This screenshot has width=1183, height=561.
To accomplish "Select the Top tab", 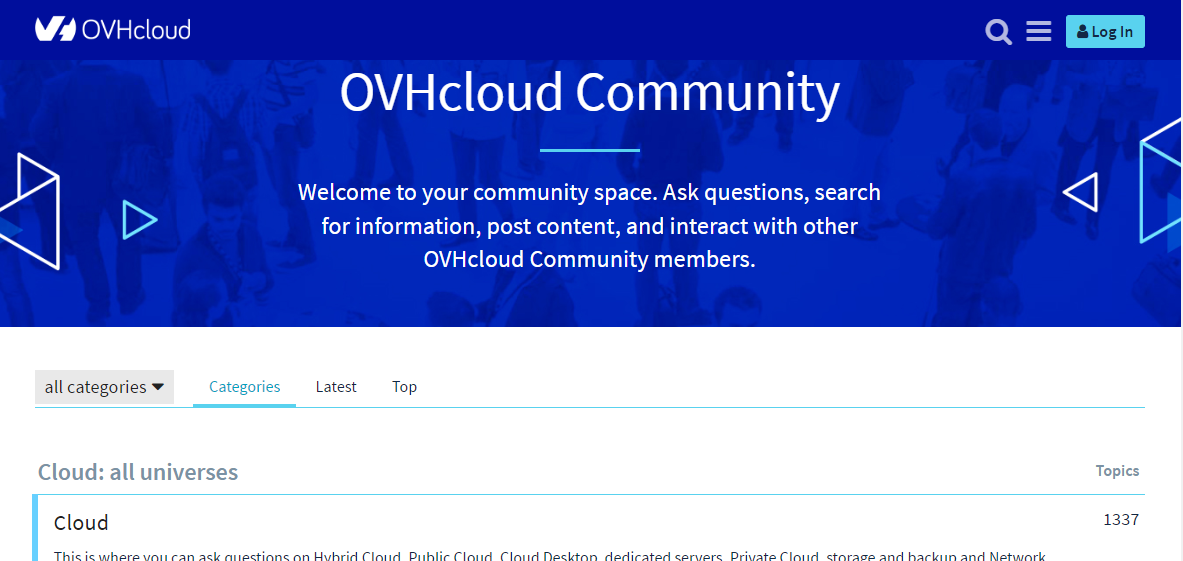I will coord(404,387).
